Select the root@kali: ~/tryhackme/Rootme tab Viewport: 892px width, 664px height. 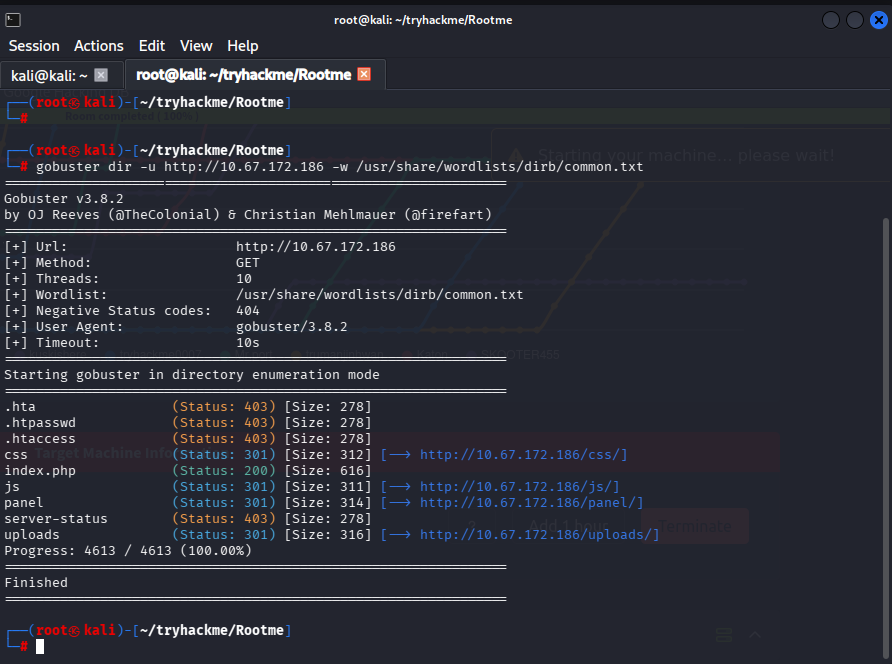[x=243, y=75]
